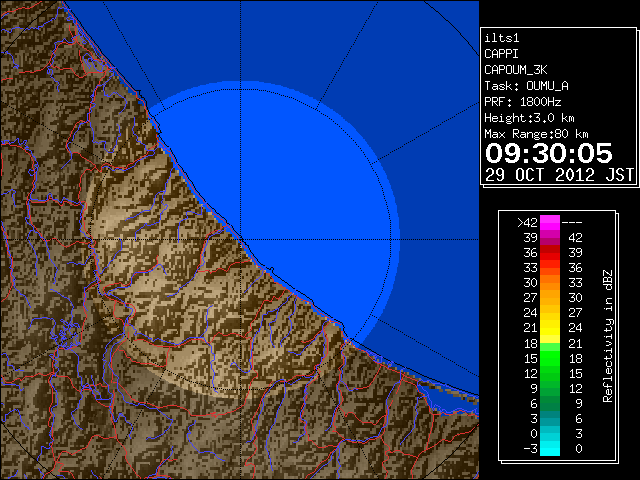The image size is (640, 480).
Task: Pick the cyan -3–0 dBZ color band
Action: point(550,449)
